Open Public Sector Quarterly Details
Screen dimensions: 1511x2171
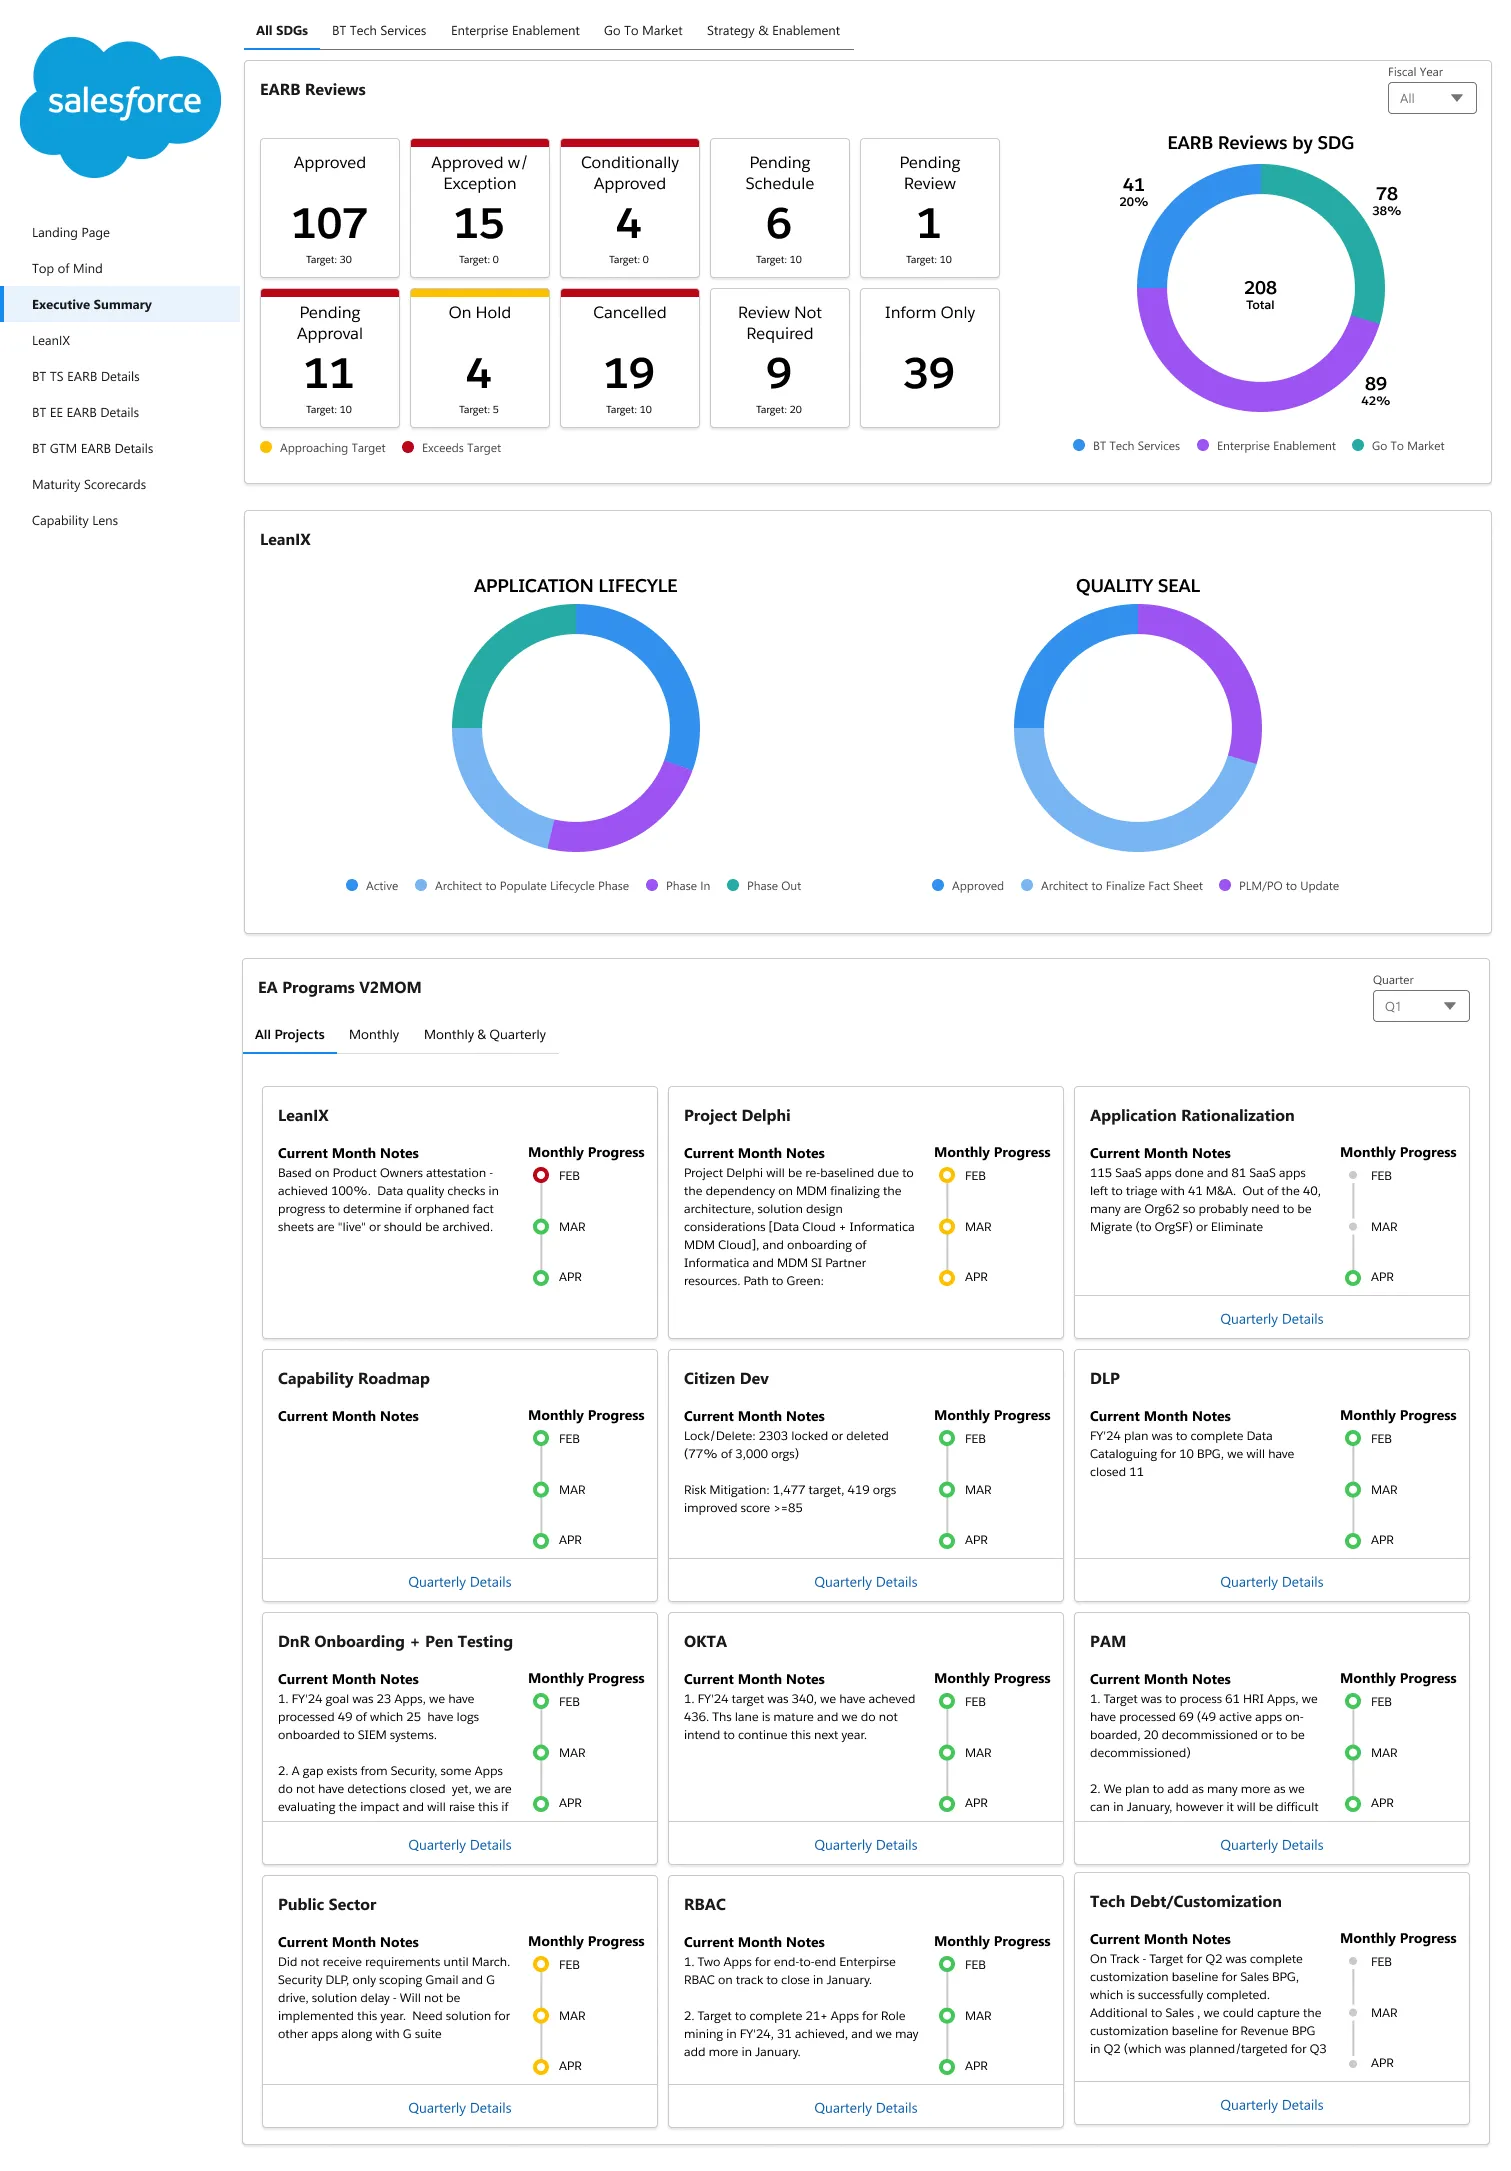[x=459, y=2109]
